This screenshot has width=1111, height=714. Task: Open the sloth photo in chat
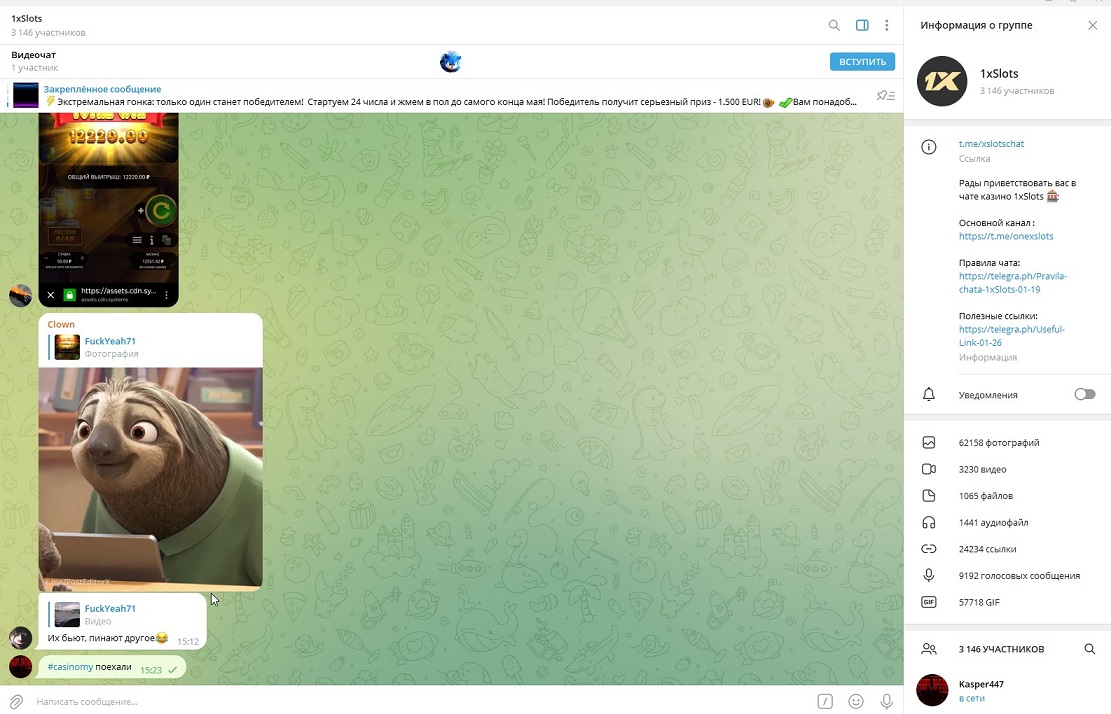pos(151,479)
